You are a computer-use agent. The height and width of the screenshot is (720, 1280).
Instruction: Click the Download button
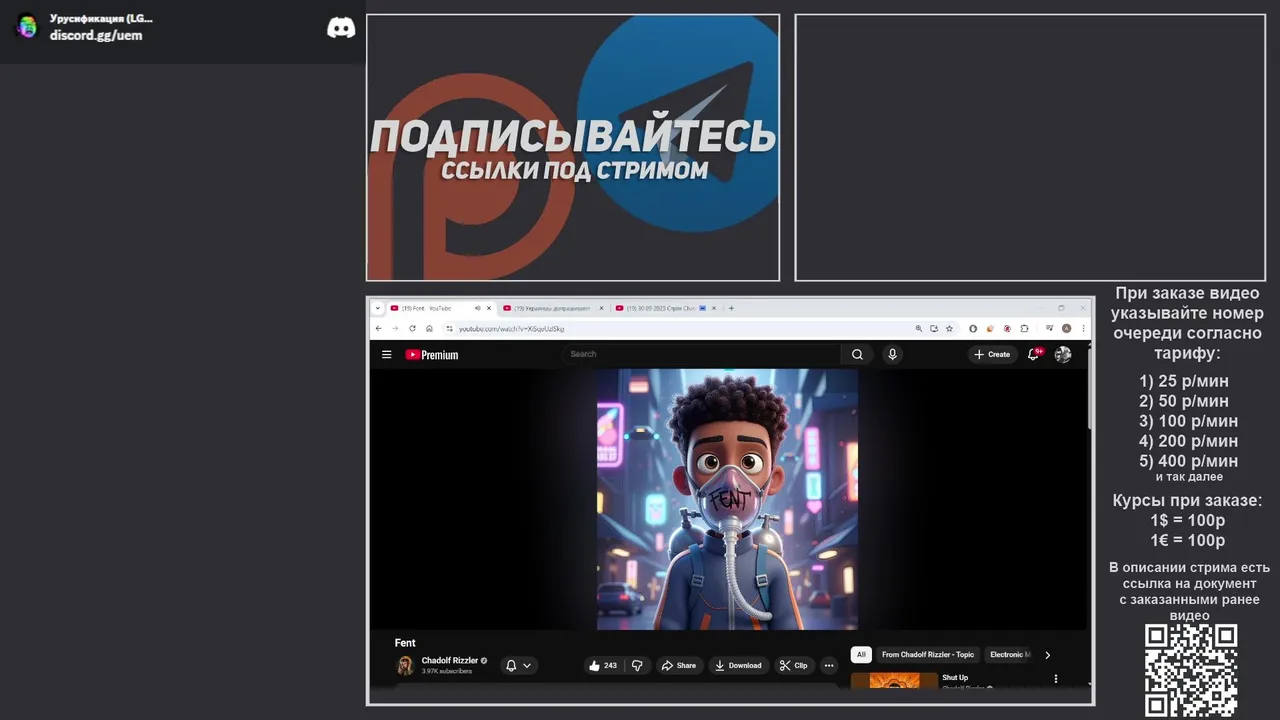pyautogui.click(x=738, y=665)
